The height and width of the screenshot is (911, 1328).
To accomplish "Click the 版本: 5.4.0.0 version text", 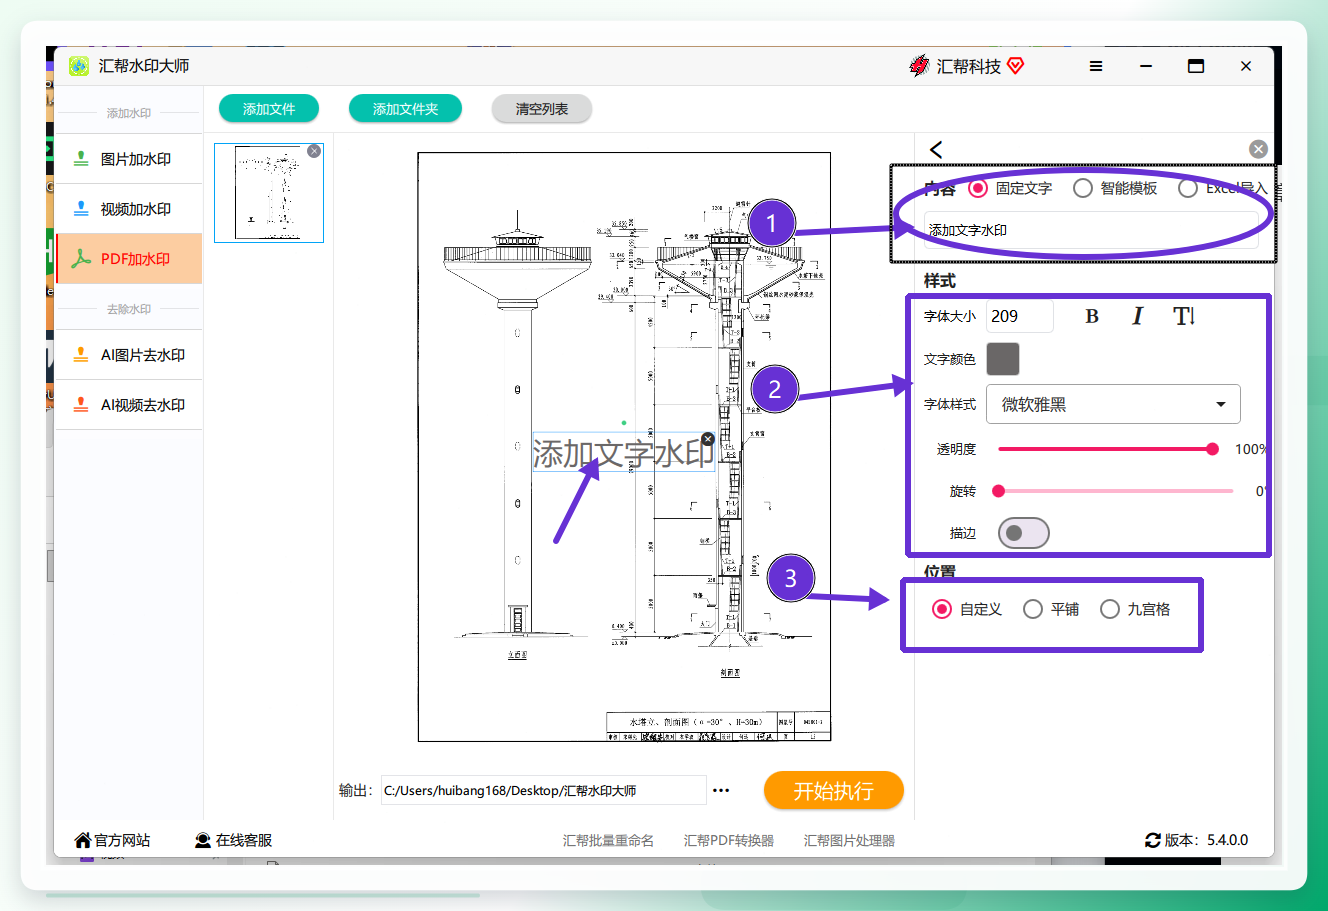I will tap(1206, 840).
